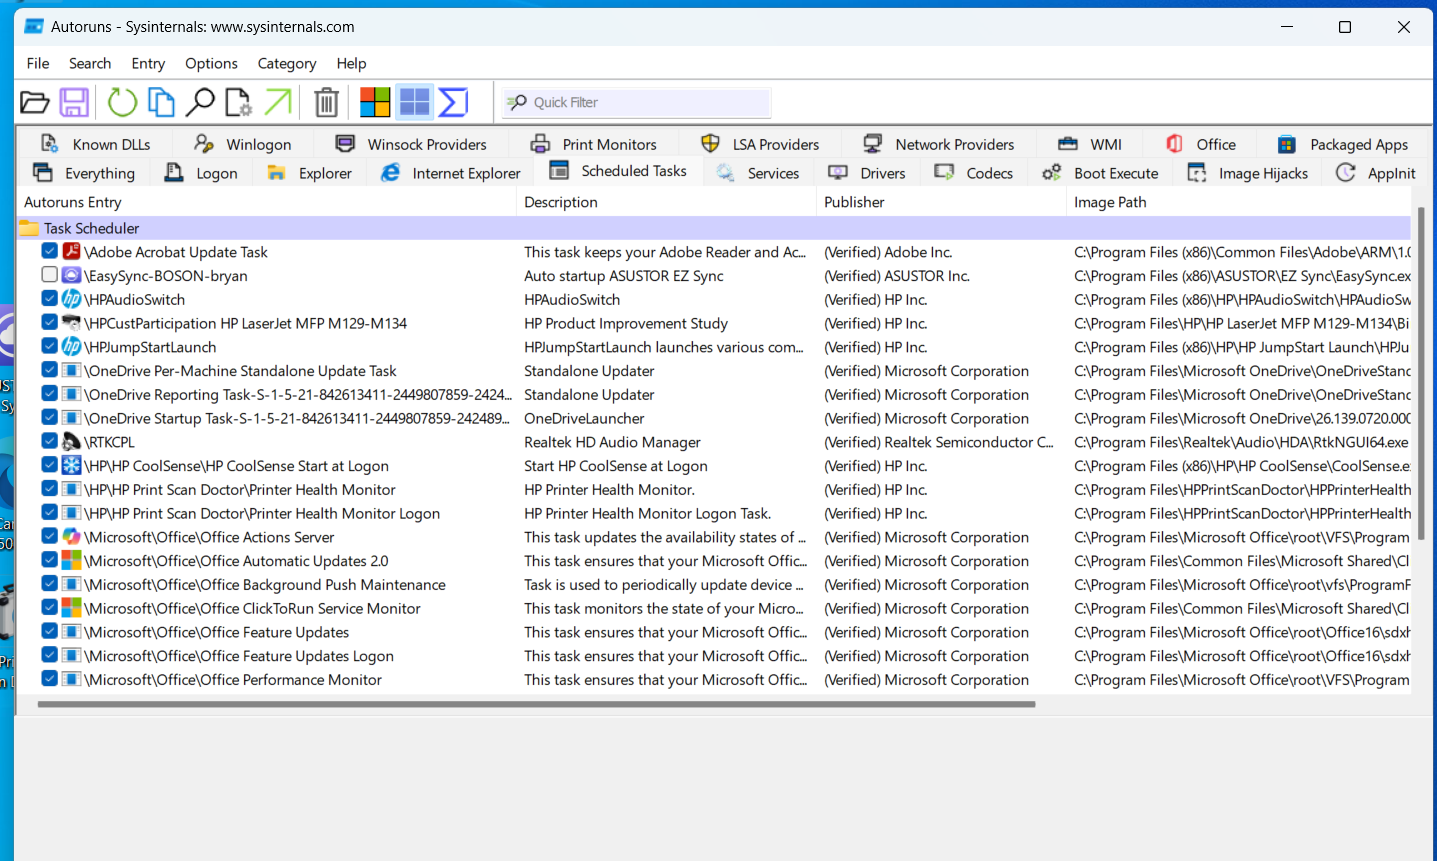1437x861 pixels.
Task: Toggle the blue Windows logo filter icon
Action: click(414, 102)
